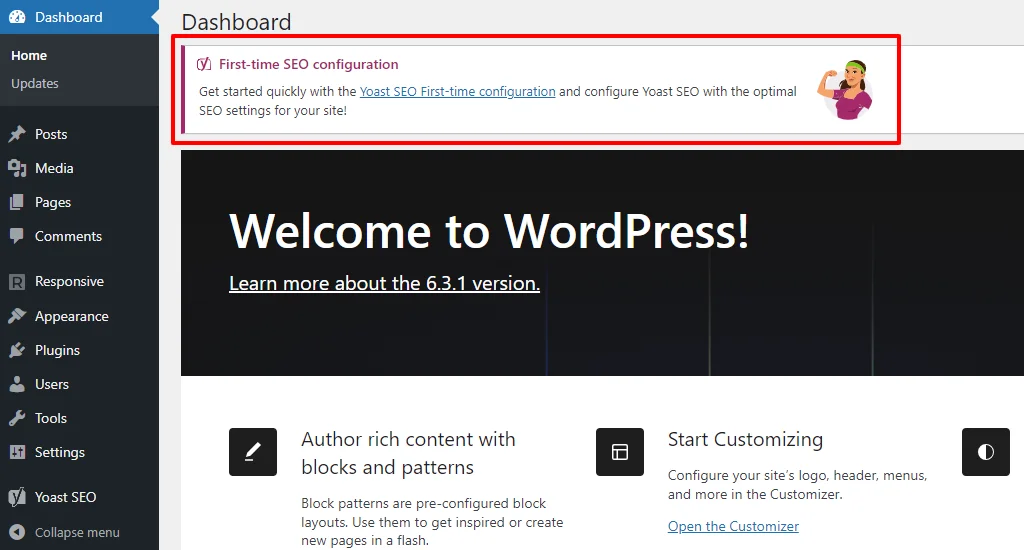Open the Posts menu
Screen dimensions: 1024x550
tap(79, 134)
